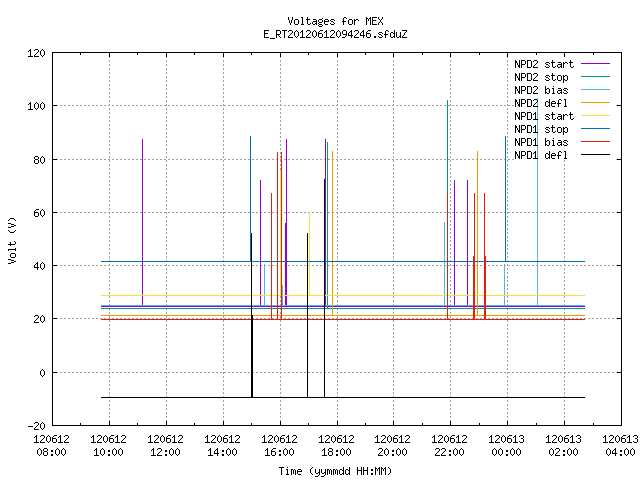The image size is (640, 480).
Task: Click the y-axis tick label 60
Action: [x=40, y=213]
